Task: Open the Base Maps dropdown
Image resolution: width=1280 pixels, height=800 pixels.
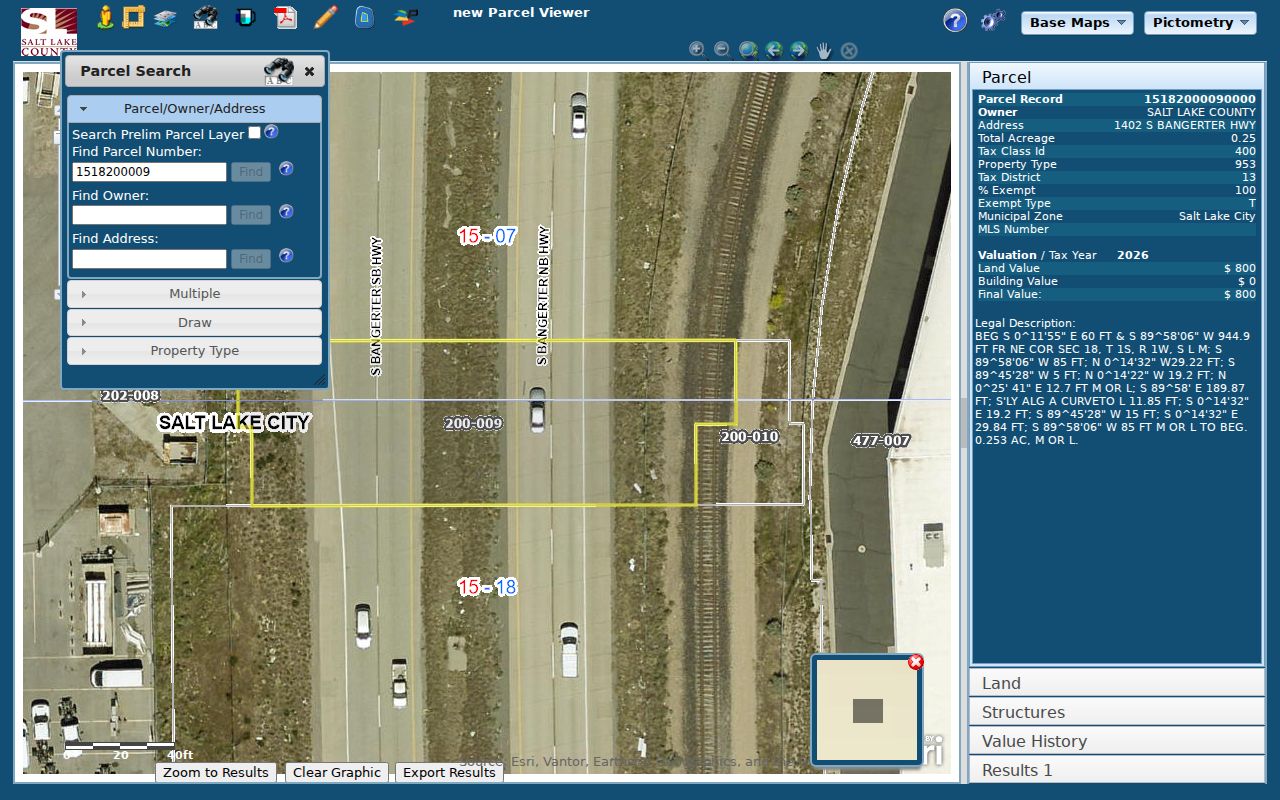Action: tap(1077, 22)
